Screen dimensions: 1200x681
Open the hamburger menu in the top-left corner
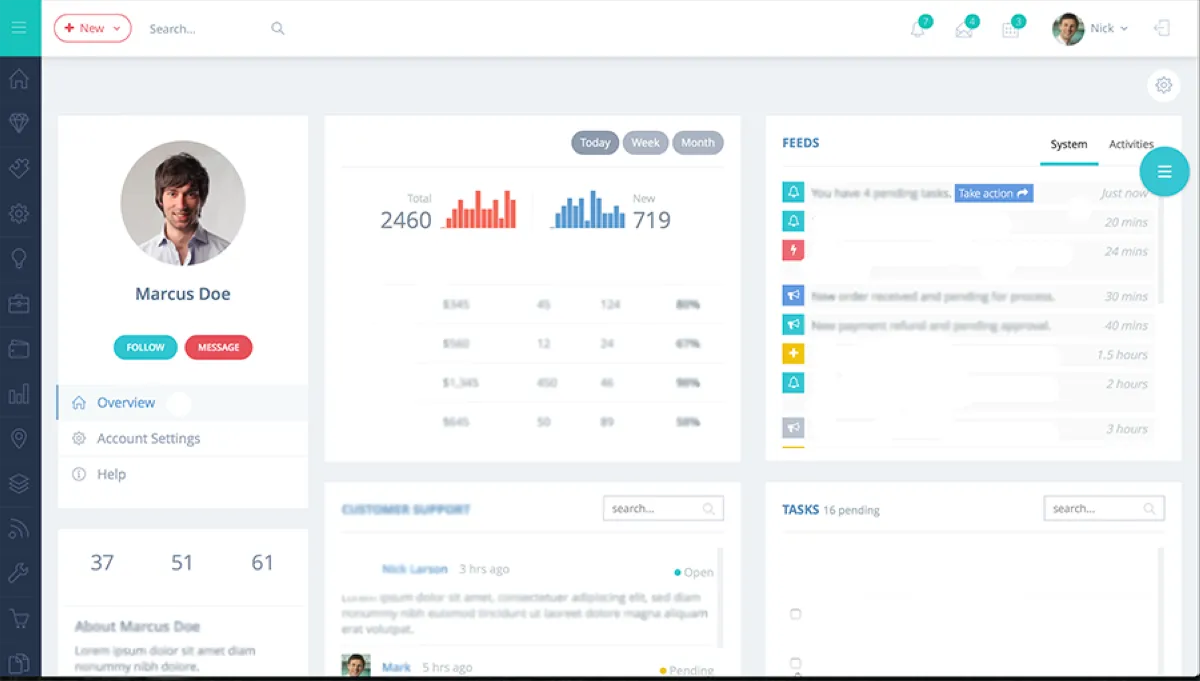19,28
